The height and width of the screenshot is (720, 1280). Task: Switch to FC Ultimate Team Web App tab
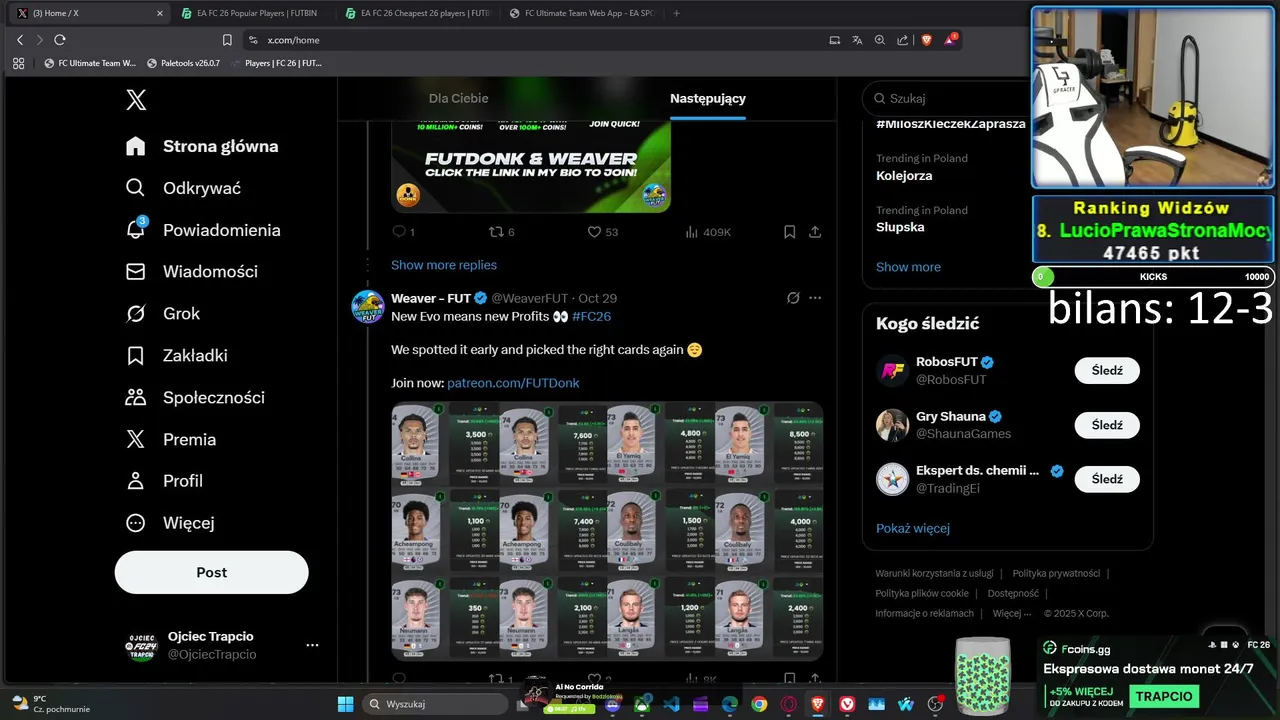click(580, 13)
